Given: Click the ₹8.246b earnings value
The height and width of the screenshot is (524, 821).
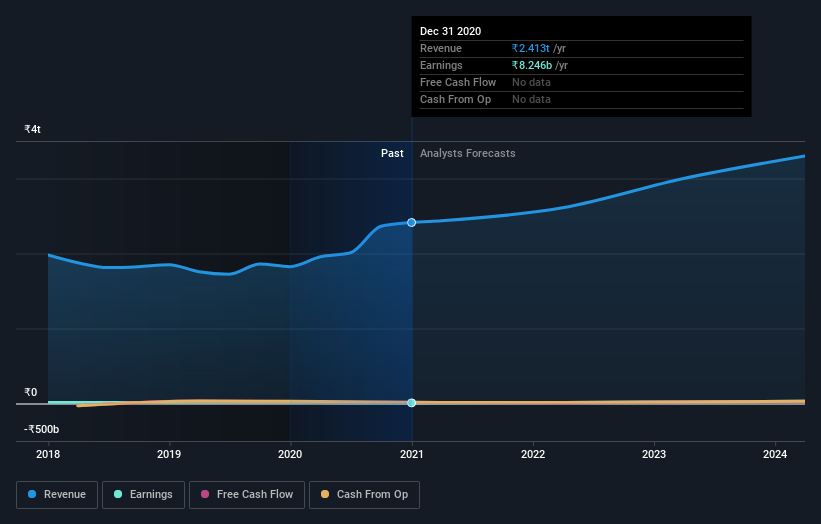Looking at the screenshot, I should click(x=531, y=65).
